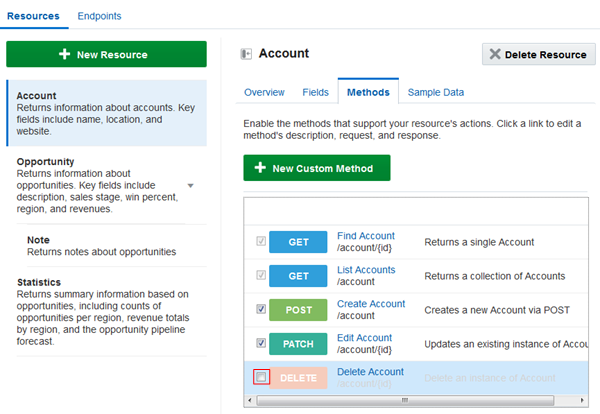Open the Create Account method link
The height and width of the screenshot is (414, 600).
click(371, 304)
